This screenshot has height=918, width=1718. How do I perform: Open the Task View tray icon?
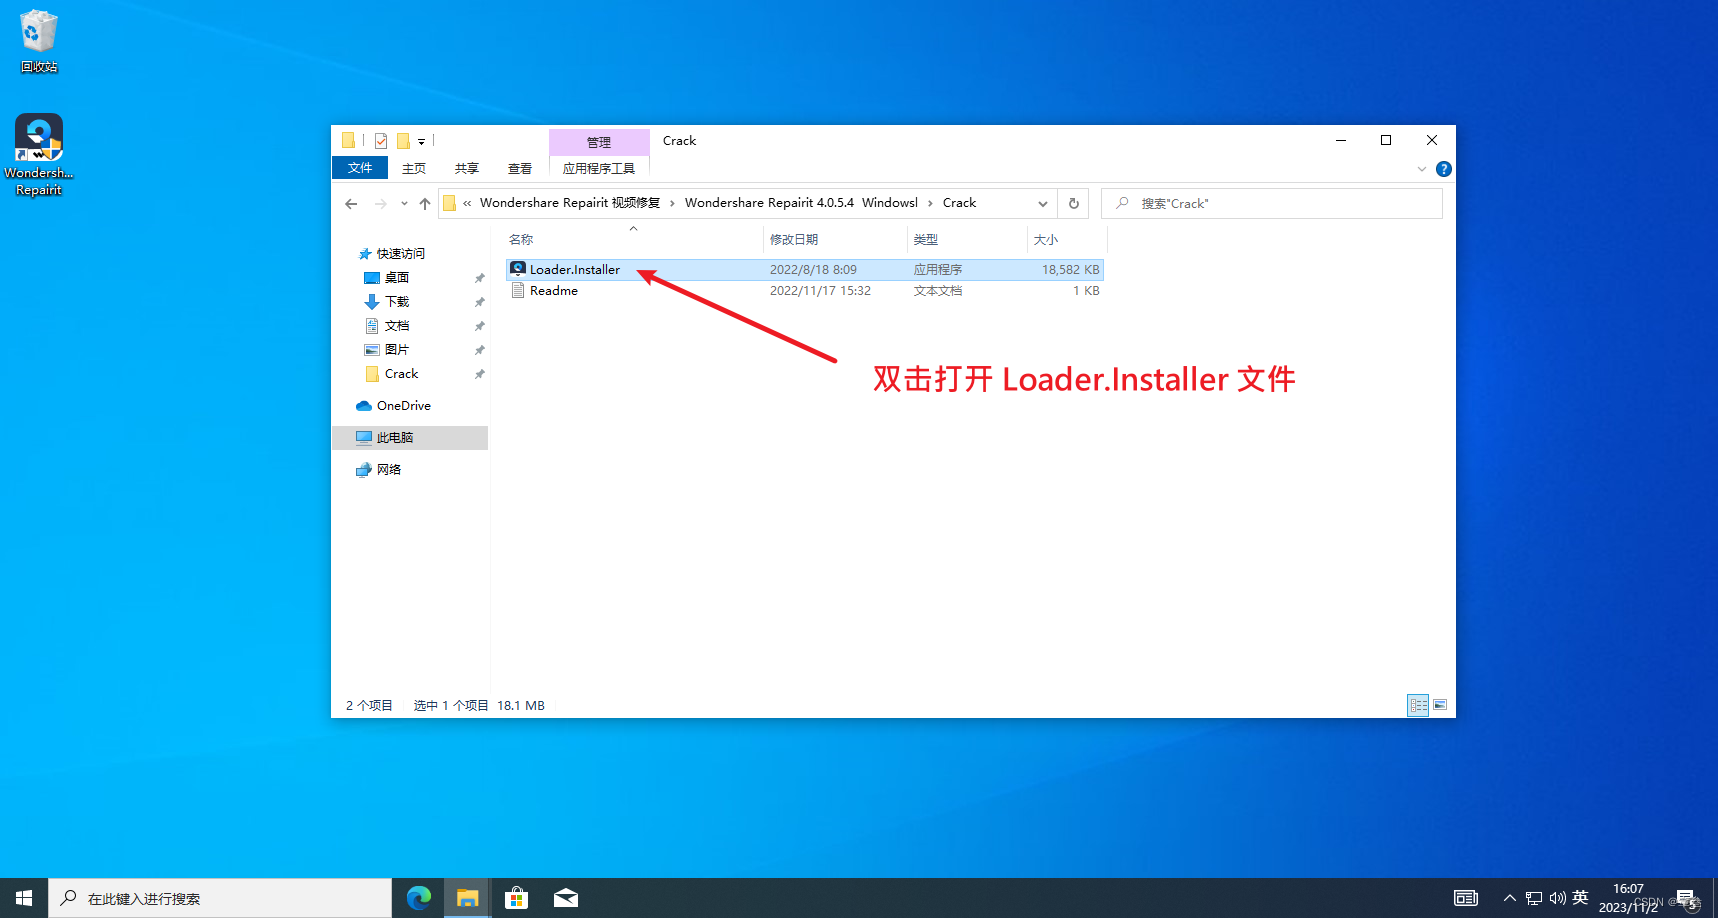click(x=1466, y=898)
